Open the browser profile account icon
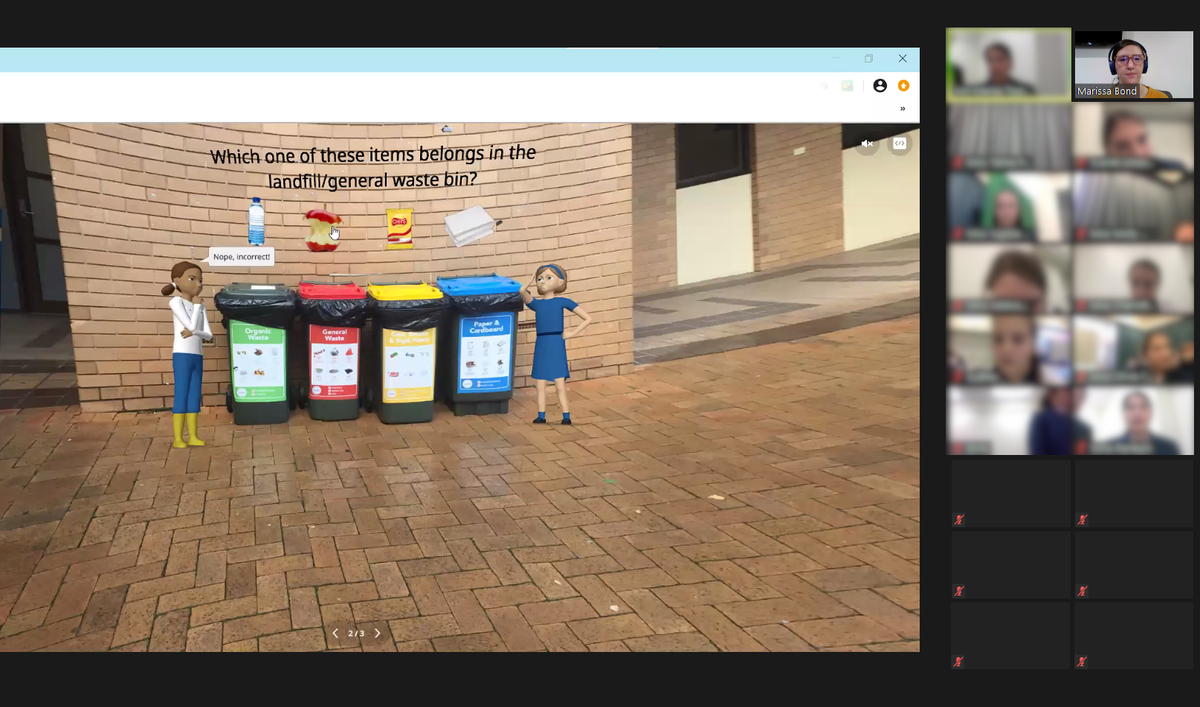 click(x=881, y=86)
